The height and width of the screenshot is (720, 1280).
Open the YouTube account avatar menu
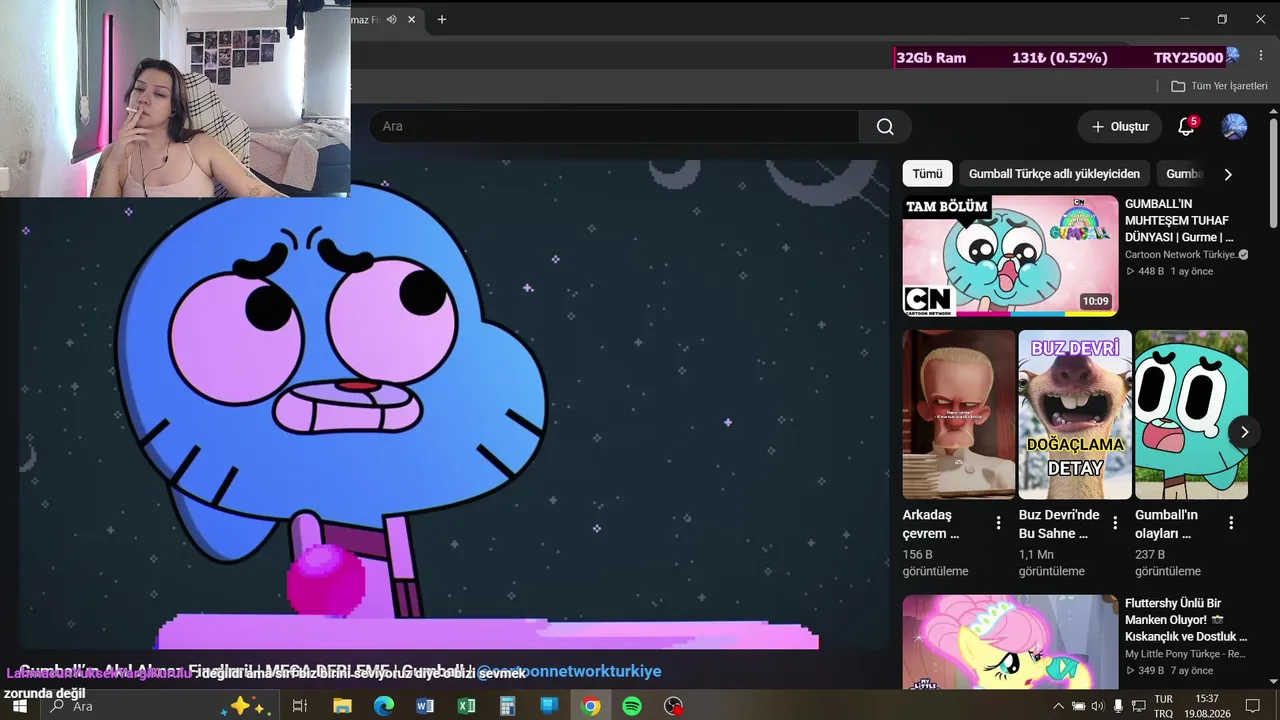point(1234,127)
